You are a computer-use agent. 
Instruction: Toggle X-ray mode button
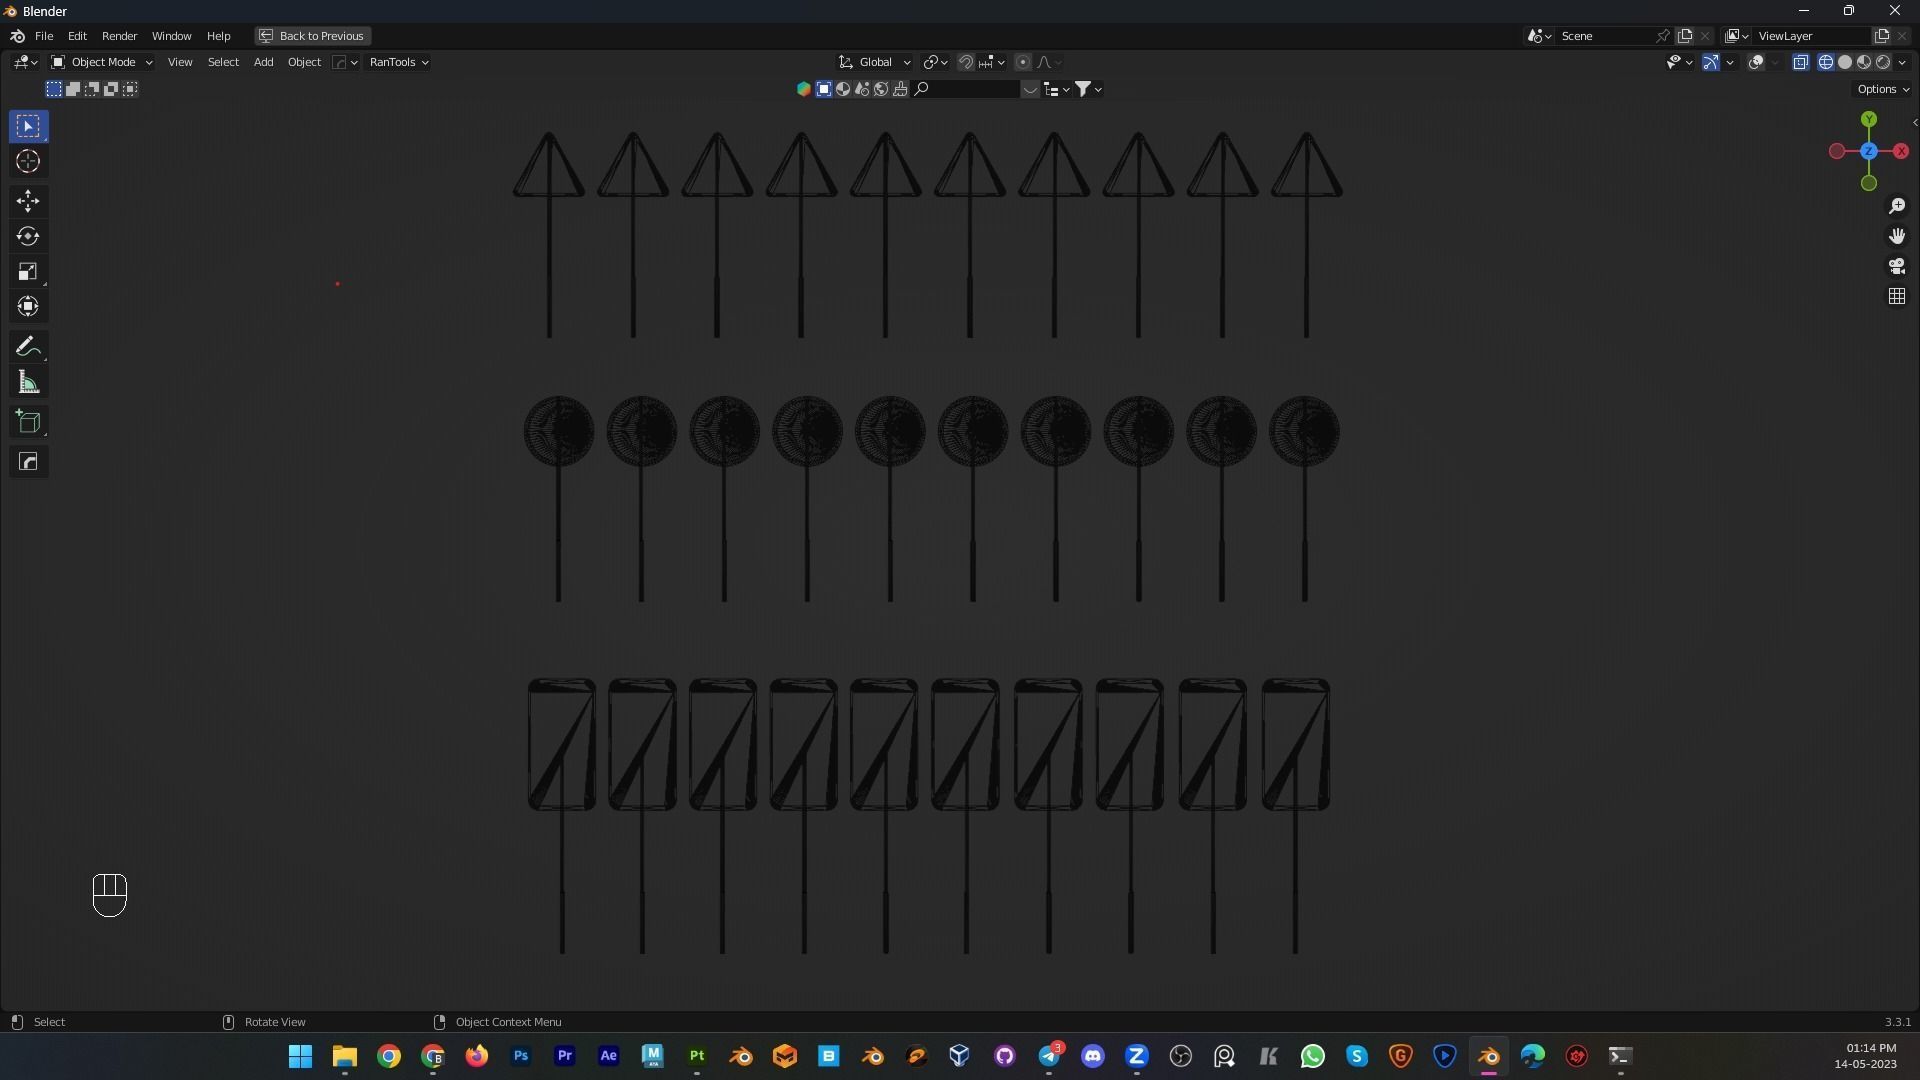[1801, 62]
